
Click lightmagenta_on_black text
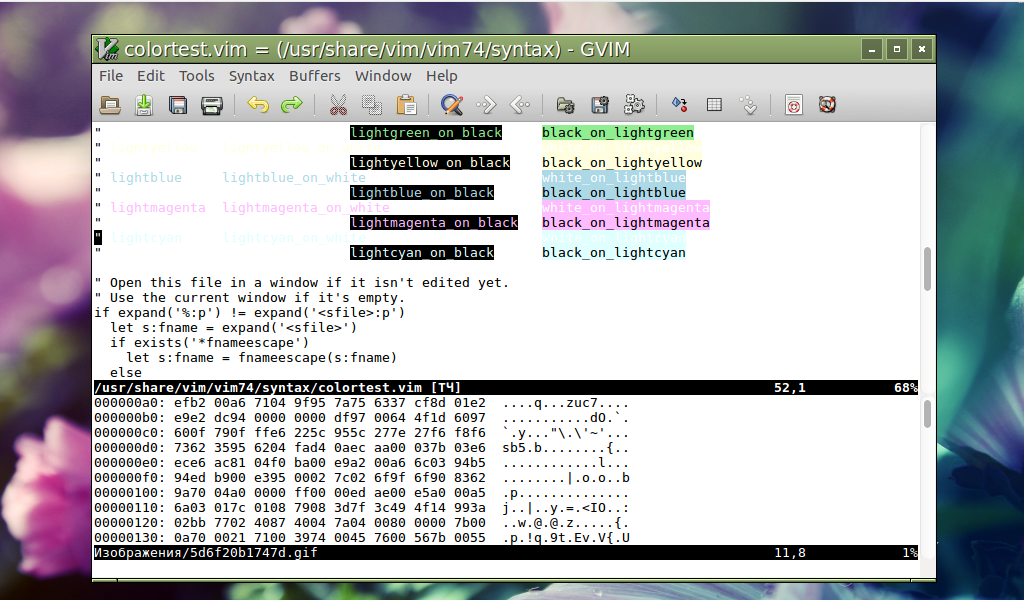pos(434,223)
